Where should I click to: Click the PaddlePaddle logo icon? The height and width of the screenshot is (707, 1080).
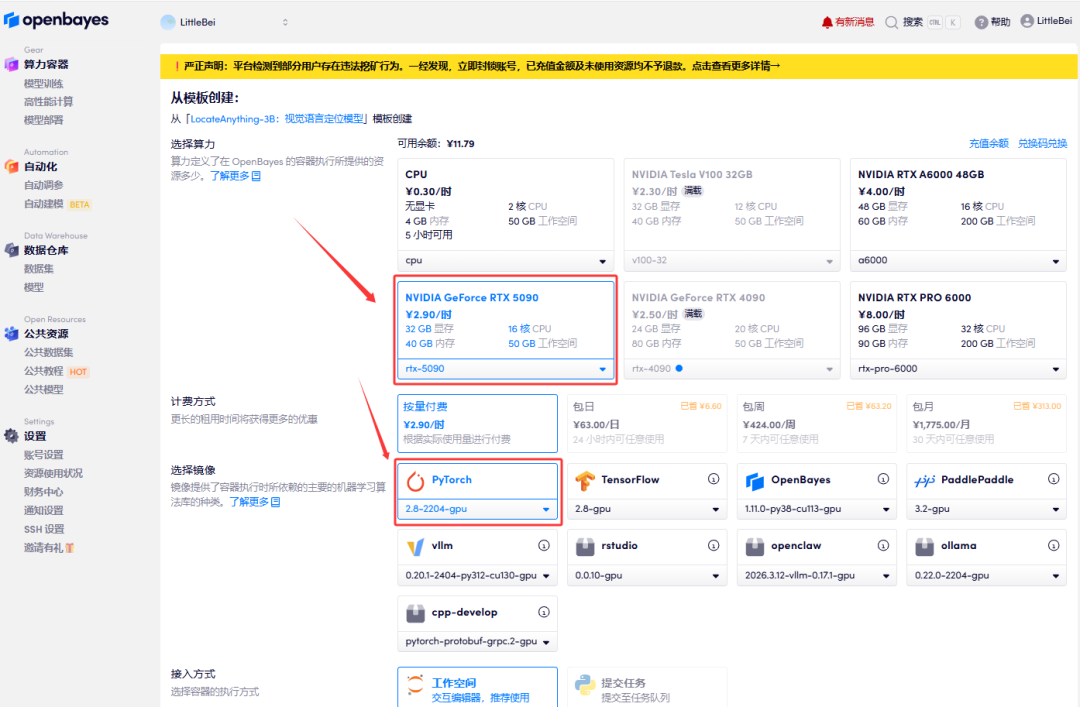924,481
